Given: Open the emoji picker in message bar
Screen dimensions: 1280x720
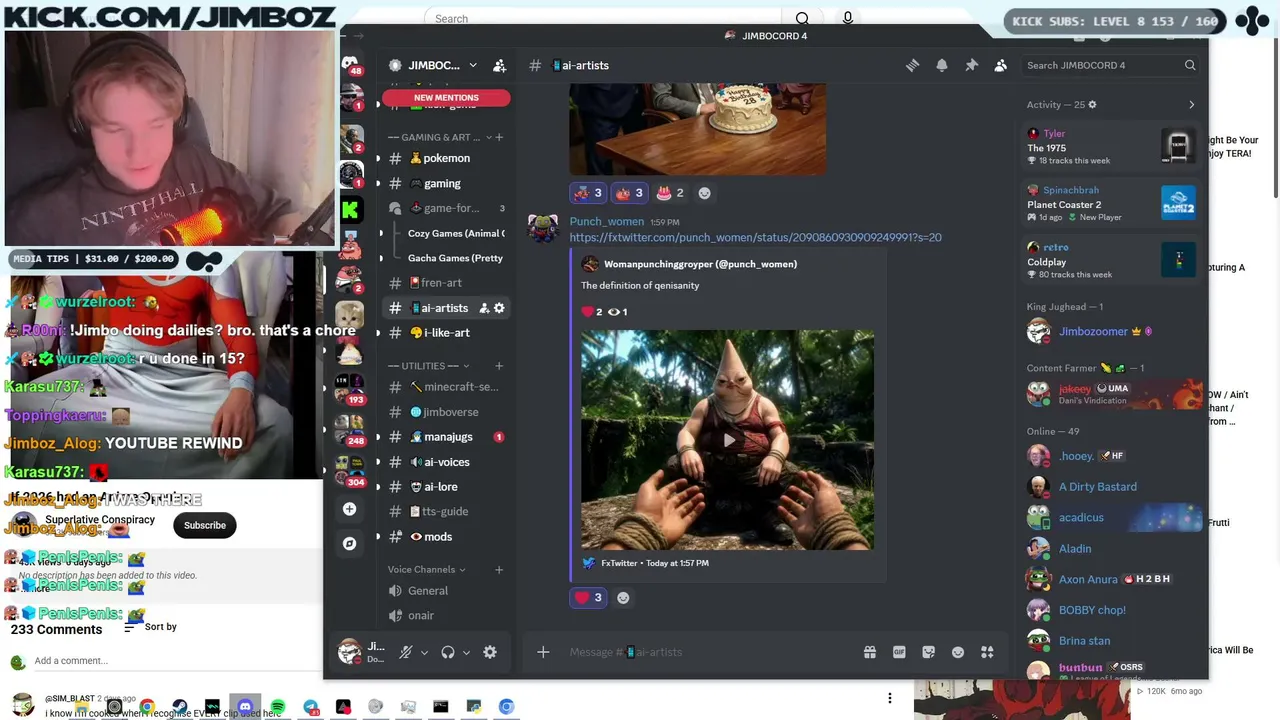Looking at the screenshot, I should [x=958, y=652].
